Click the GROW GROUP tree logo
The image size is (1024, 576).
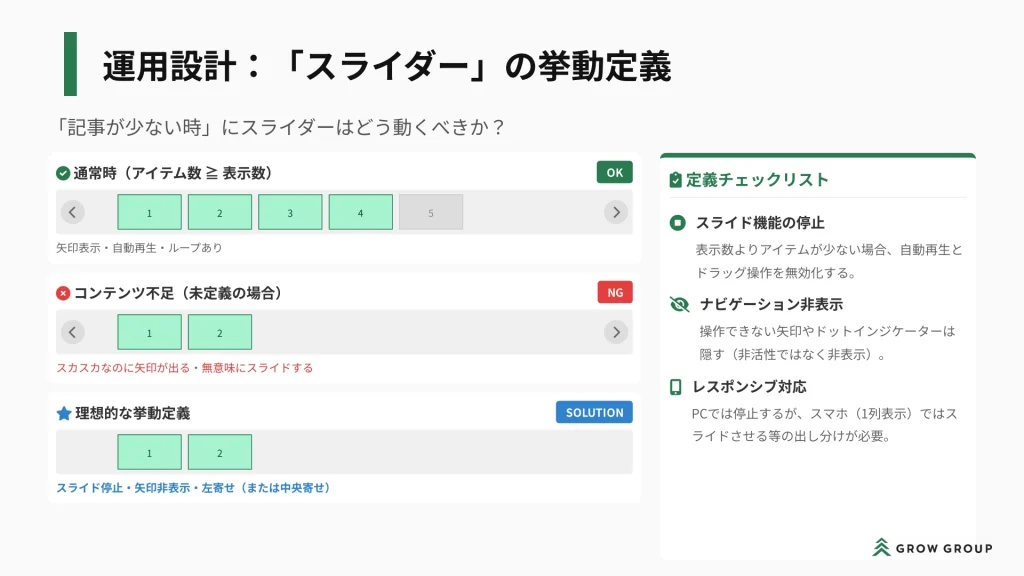[x=881, y=547]
